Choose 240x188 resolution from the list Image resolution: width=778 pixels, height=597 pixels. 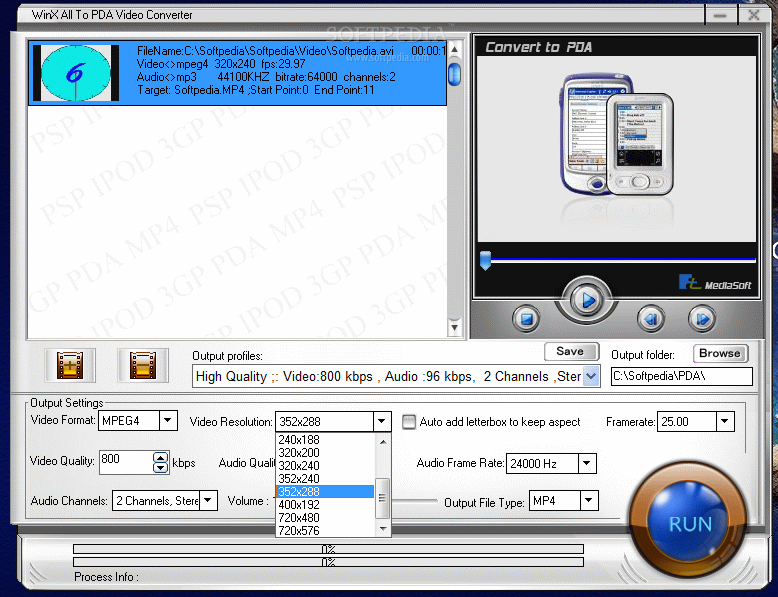tap(325, 440)
